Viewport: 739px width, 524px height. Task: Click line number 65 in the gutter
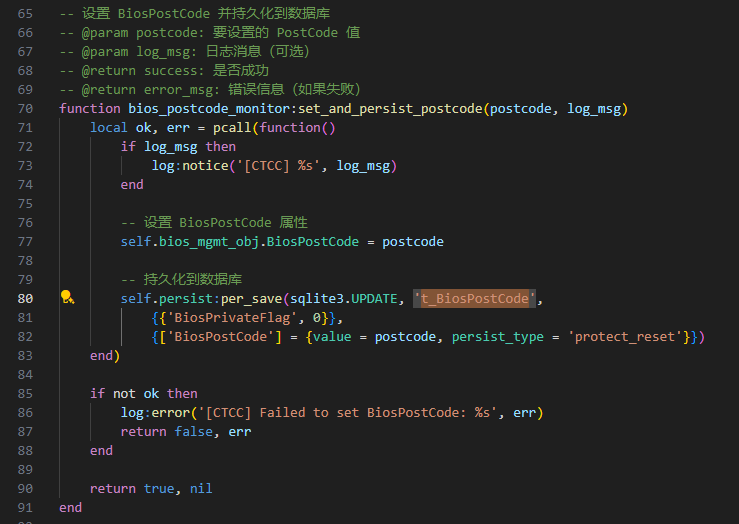pyautogui.click(x=24, y=13)
